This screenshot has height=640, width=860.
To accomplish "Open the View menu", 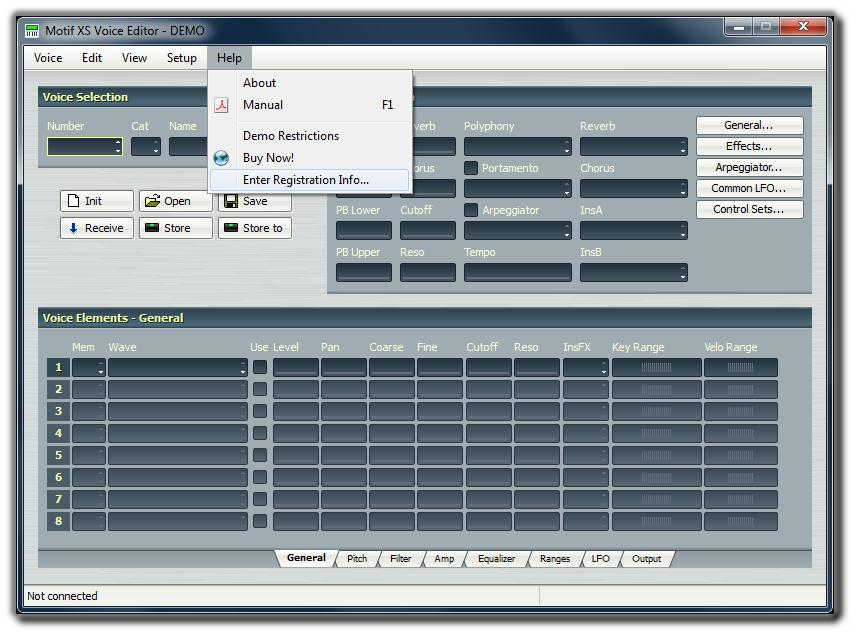I will 134,58.
